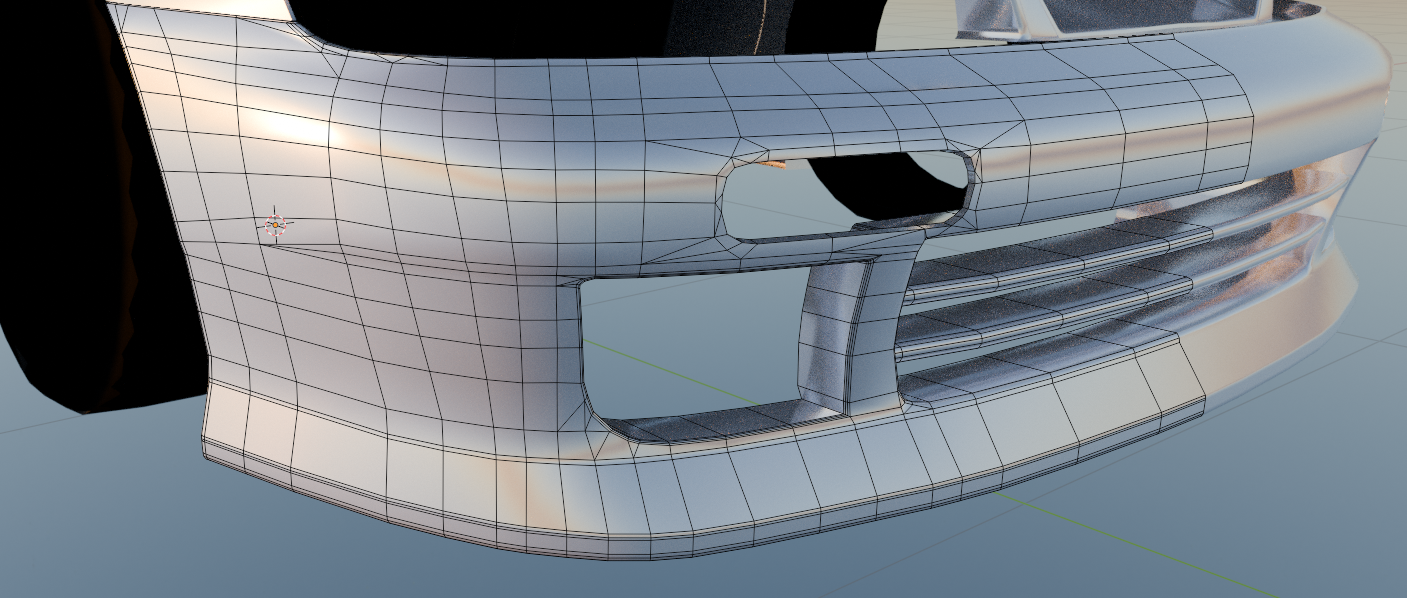This screenshot has width=1407, height=598.
Task: Click the 3D cursor crosshair on the bumper
Action: click(275, 226)
